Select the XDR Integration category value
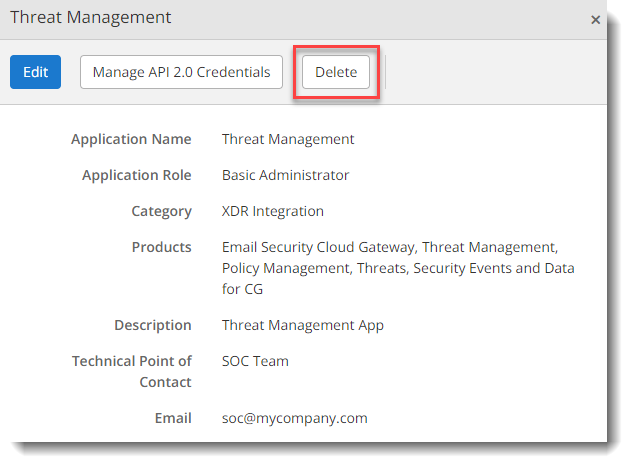Viewport: 632px width, 467px height. [x=273, y=211]
